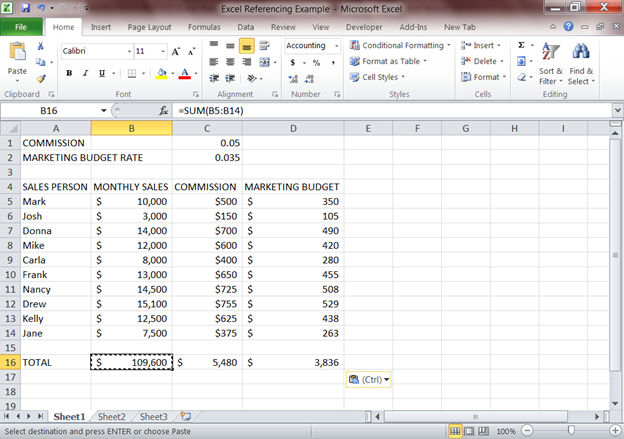Screen dimensions: 624x439
Task: Click the Borders icon
Action: point(132,73)
